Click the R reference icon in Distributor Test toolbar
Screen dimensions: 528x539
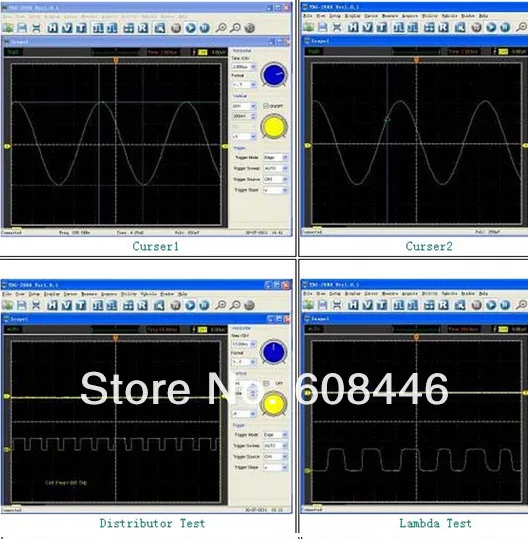143,305
